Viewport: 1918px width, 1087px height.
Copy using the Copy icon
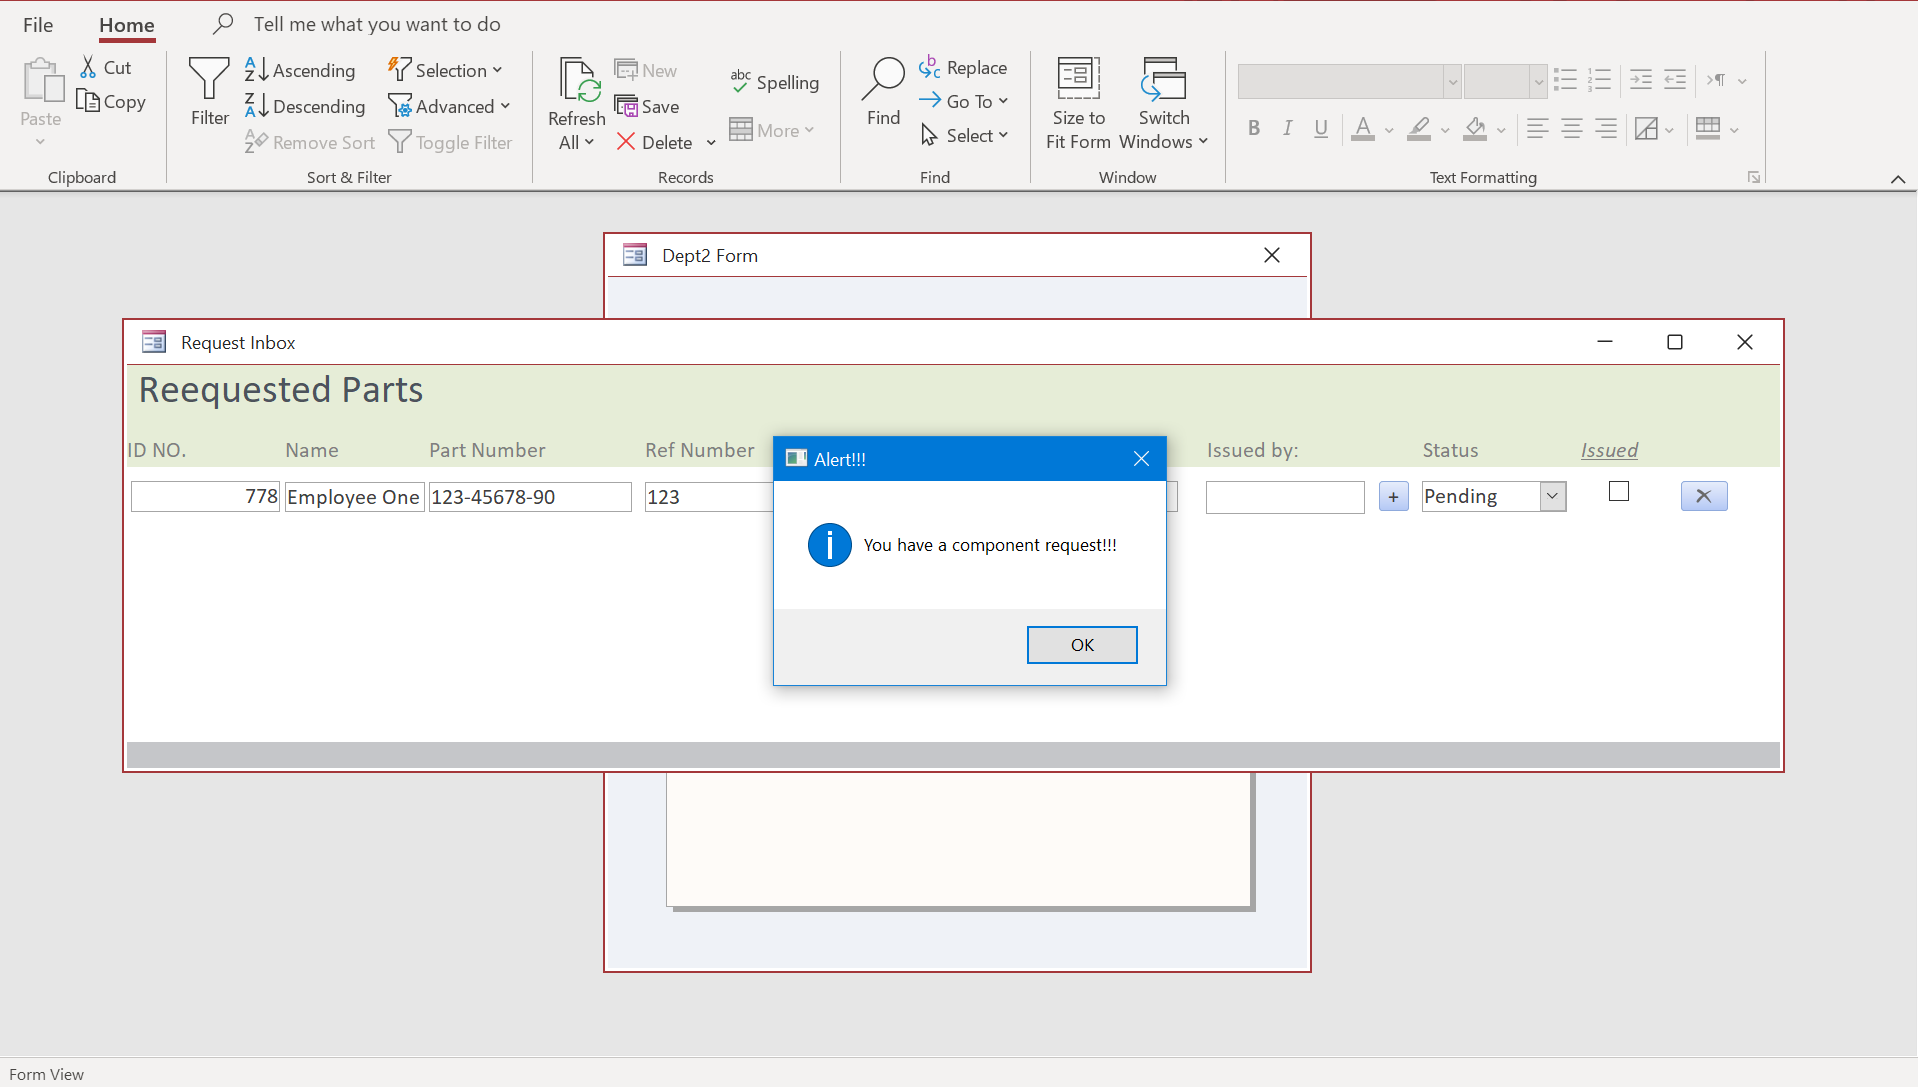pos(88,101)
